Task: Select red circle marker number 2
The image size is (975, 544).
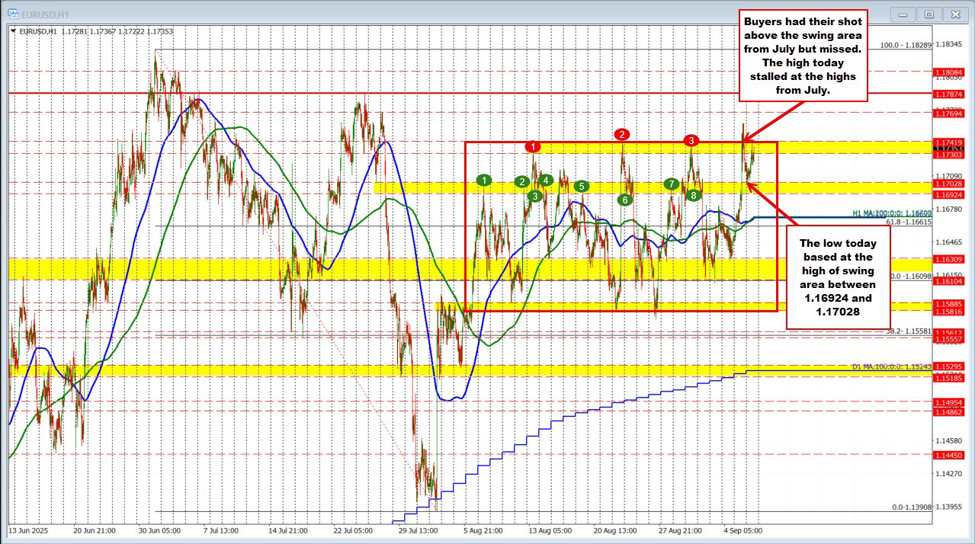Action: pyautogui.click(x=622, y=134)
